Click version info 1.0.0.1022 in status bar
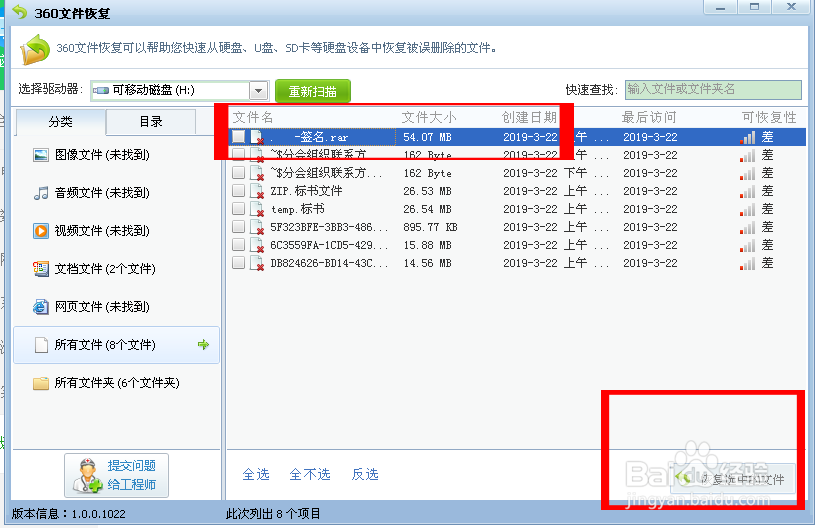This screenshot has width=815, height=528. pyautogui.click(x=69, y=514)
